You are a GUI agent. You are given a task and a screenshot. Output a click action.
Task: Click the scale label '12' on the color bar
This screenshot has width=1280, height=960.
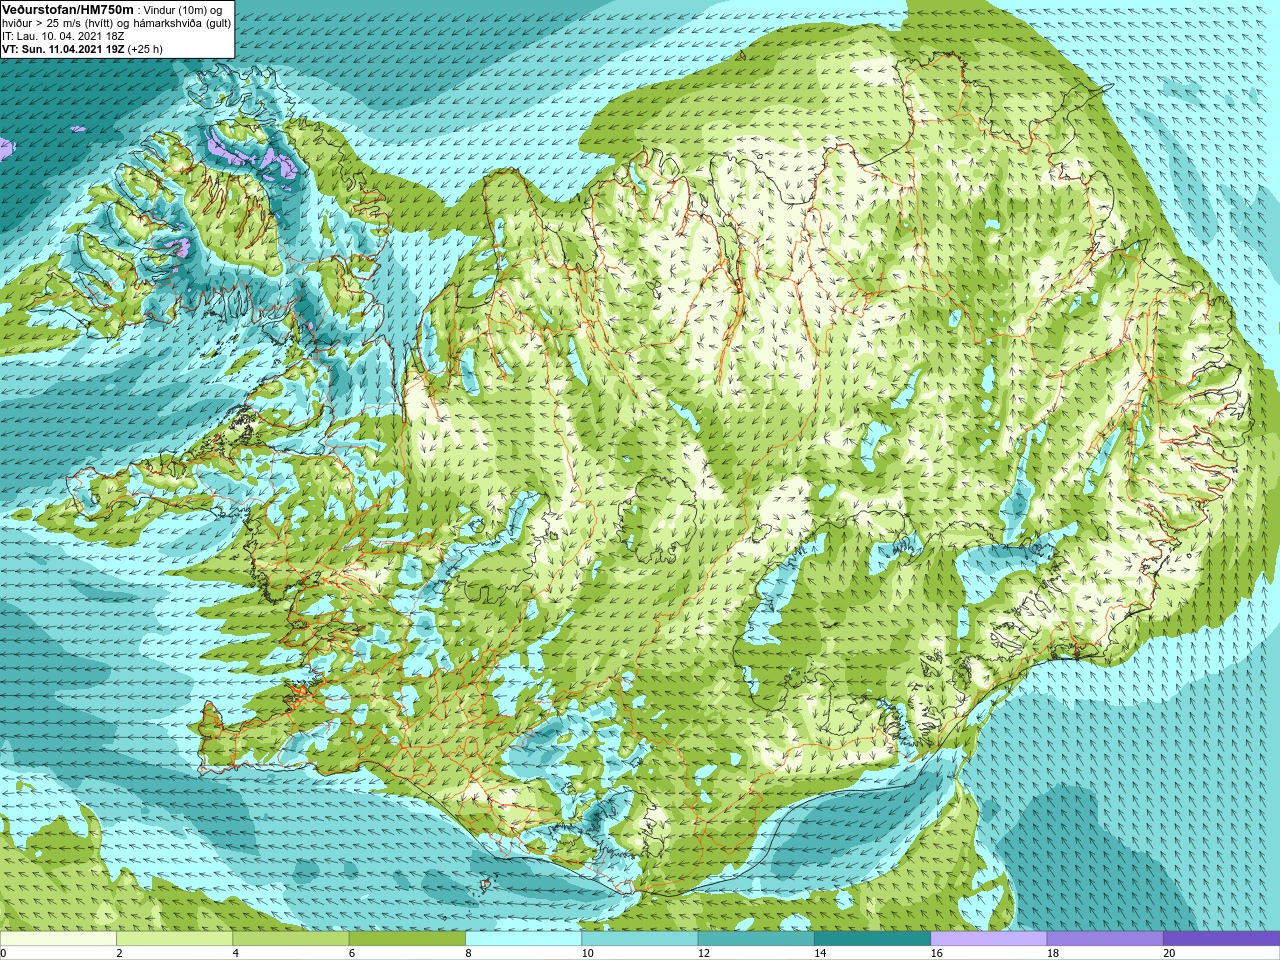(704, 953)
